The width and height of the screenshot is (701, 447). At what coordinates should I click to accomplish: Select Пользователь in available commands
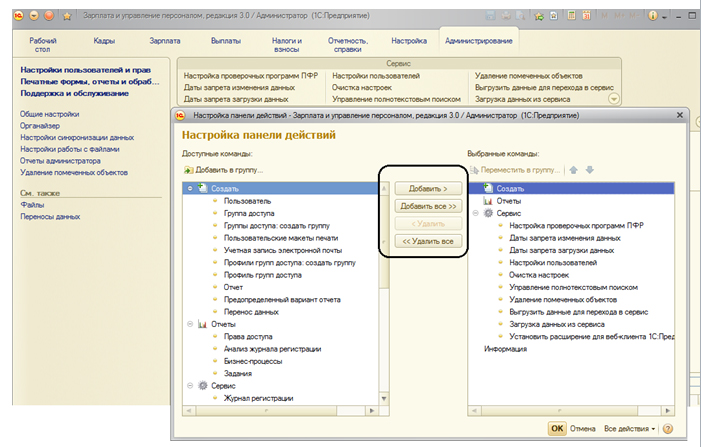[247, 201]
